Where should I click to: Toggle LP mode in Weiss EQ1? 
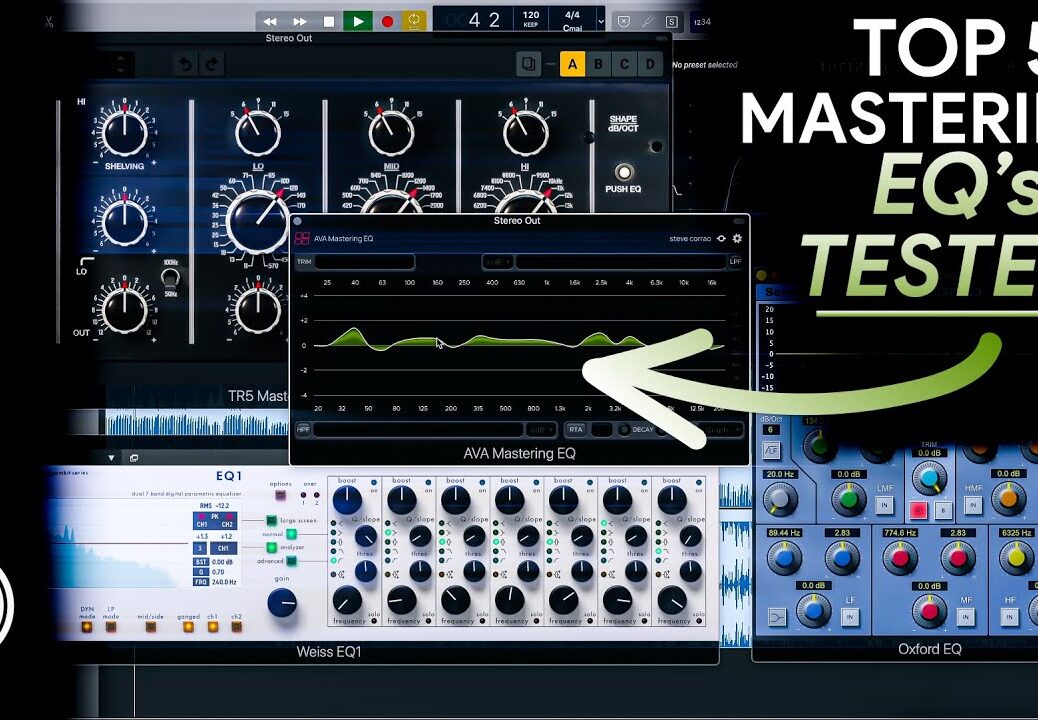tap(111, 626)
